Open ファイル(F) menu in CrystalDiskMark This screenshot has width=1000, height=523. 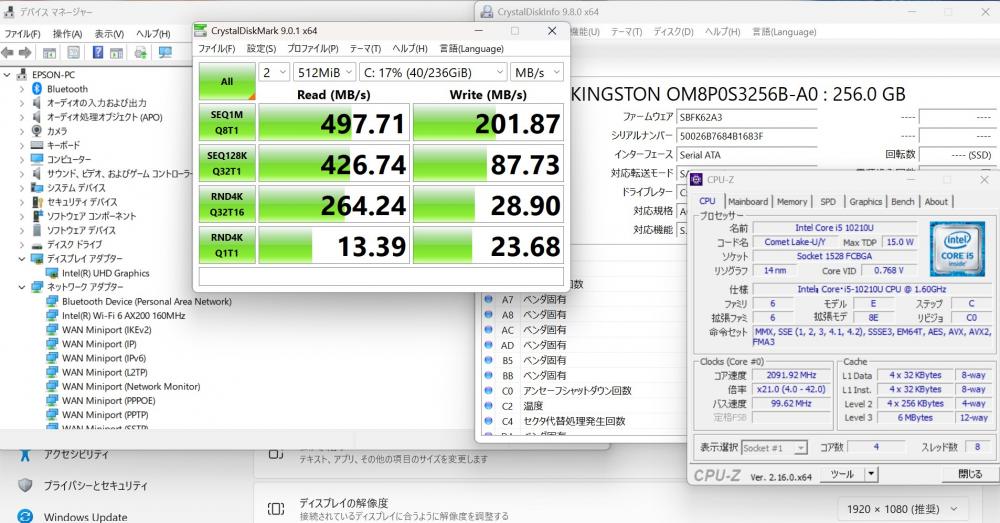click(x=216, y=48)
